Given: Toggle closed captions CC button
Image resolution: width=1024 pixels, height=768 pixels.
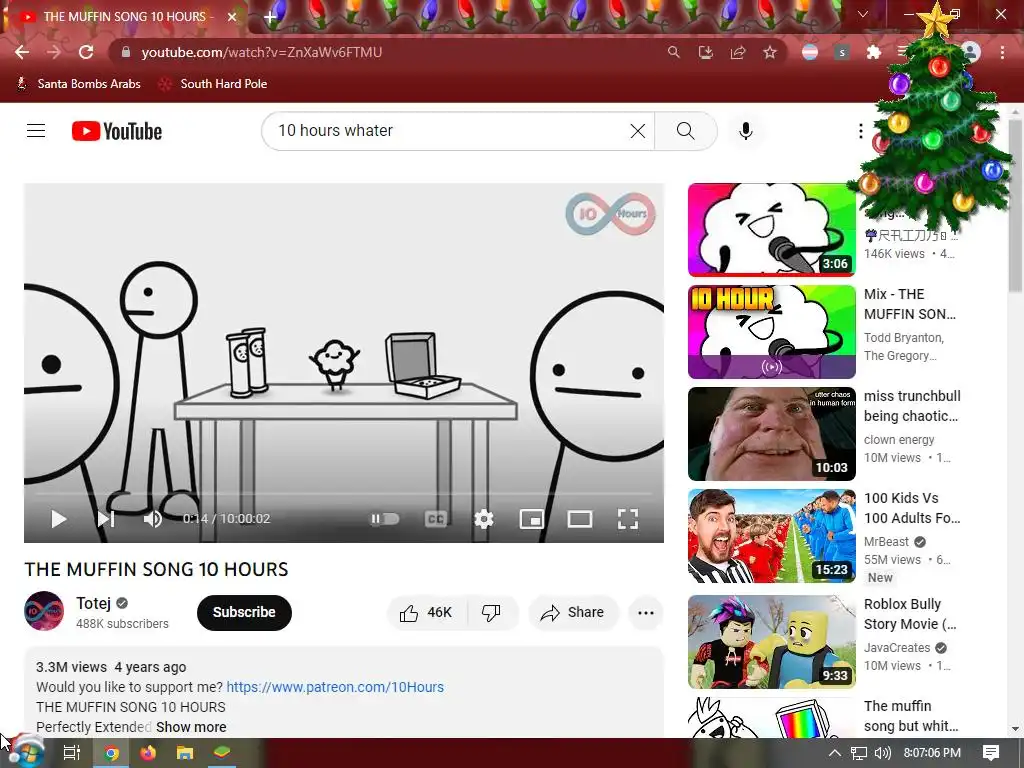Looking at the screenshot, I should coord(436,519).
